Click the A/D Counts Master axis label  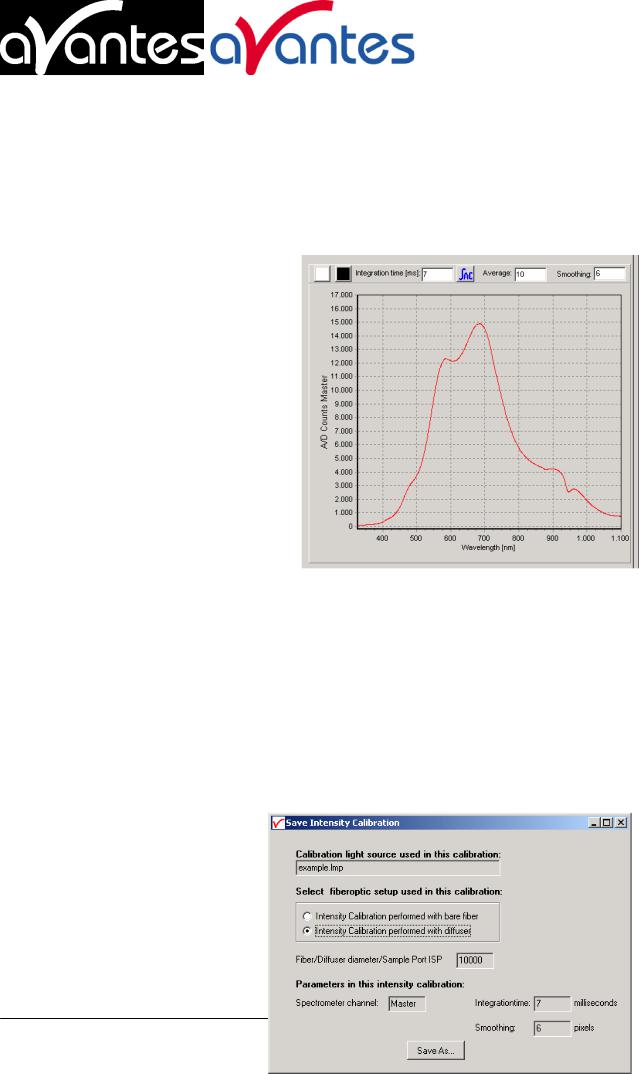click(324, 412)
